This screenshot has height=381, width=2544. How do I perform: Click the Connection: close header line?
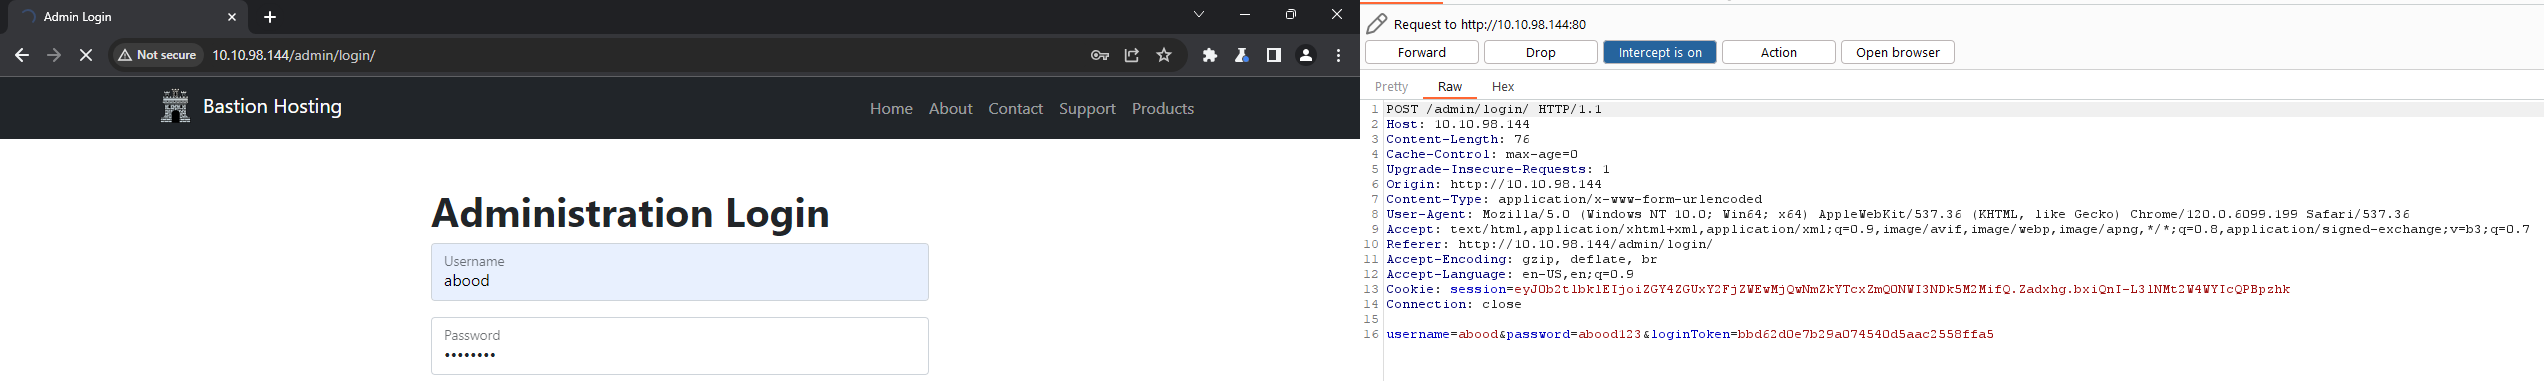point(1454,304)
